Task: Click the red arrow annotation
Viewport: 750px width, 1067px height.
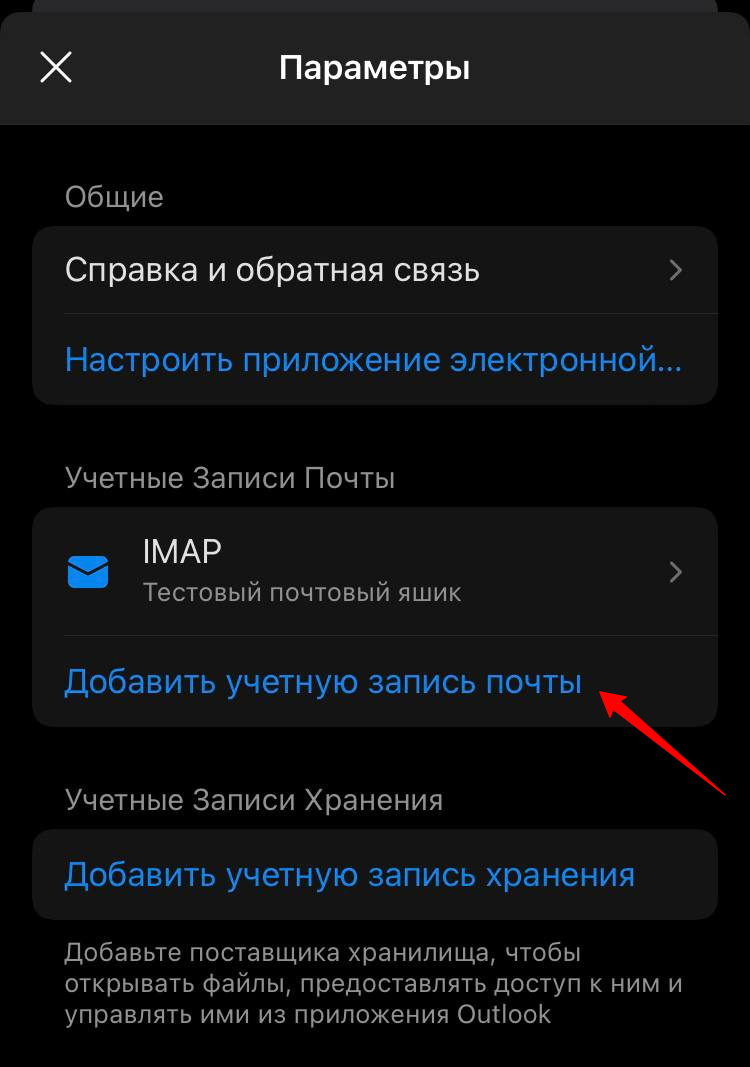Action: click(x=663, y=742)
